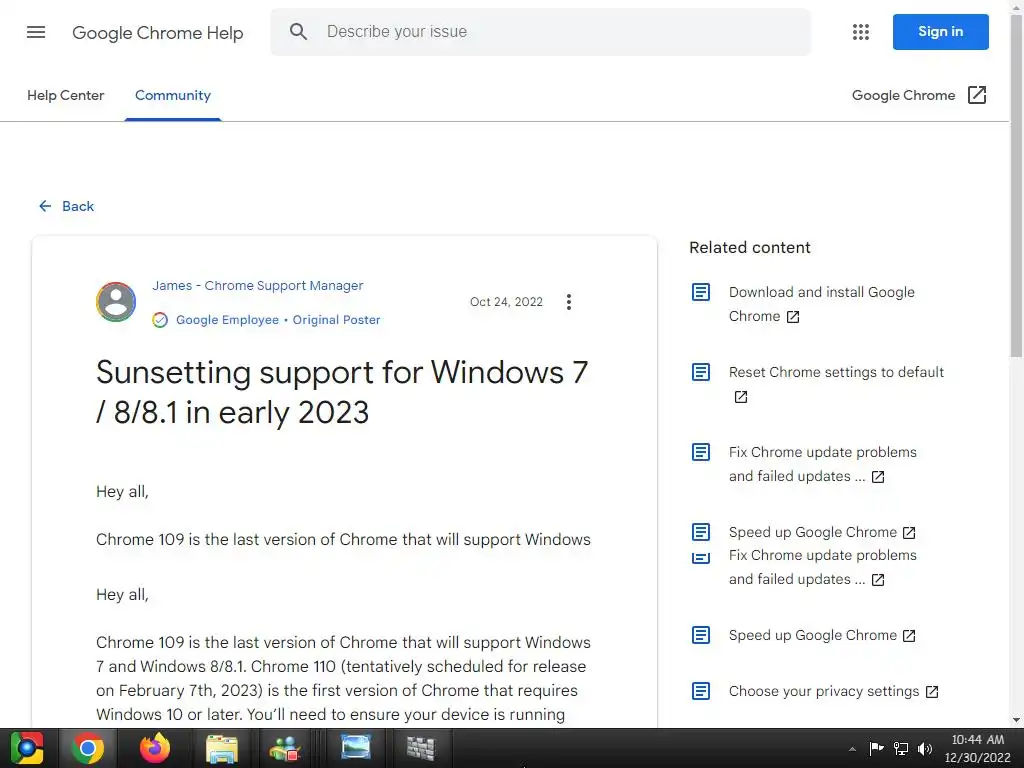Click the Original Poster label
Image resolution: width=1024 pixels, height=768 pixels.
[336, 320]
